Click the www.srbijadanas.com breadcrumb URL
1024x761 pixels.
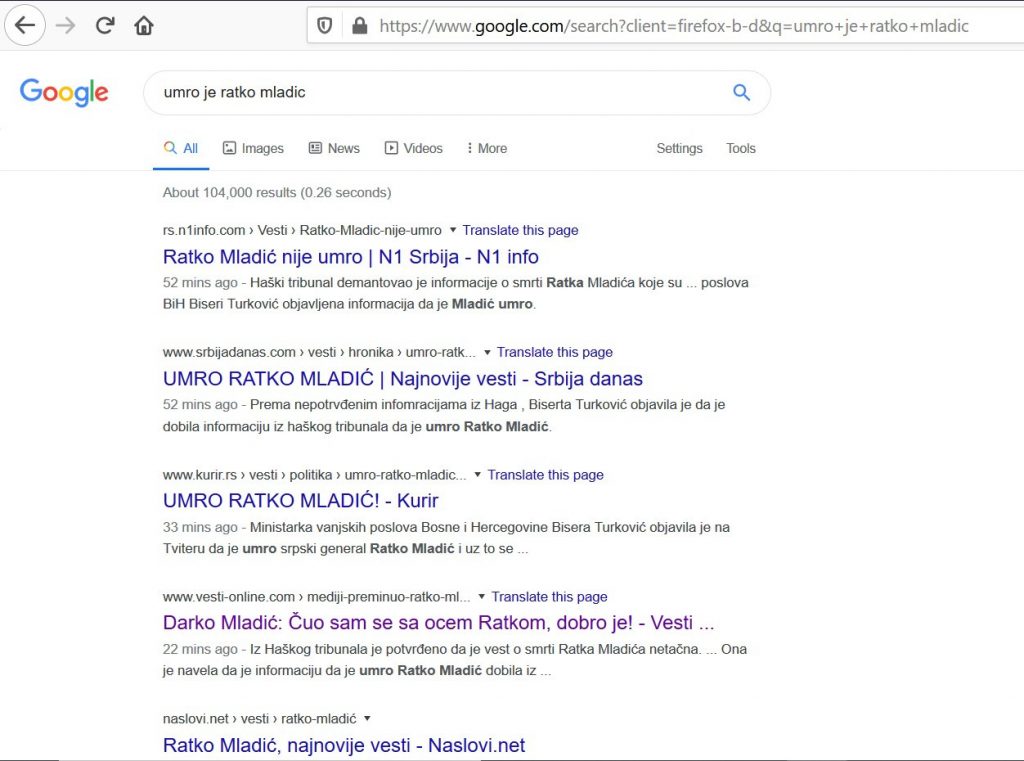pyautogui.click(x=319, y=352)
